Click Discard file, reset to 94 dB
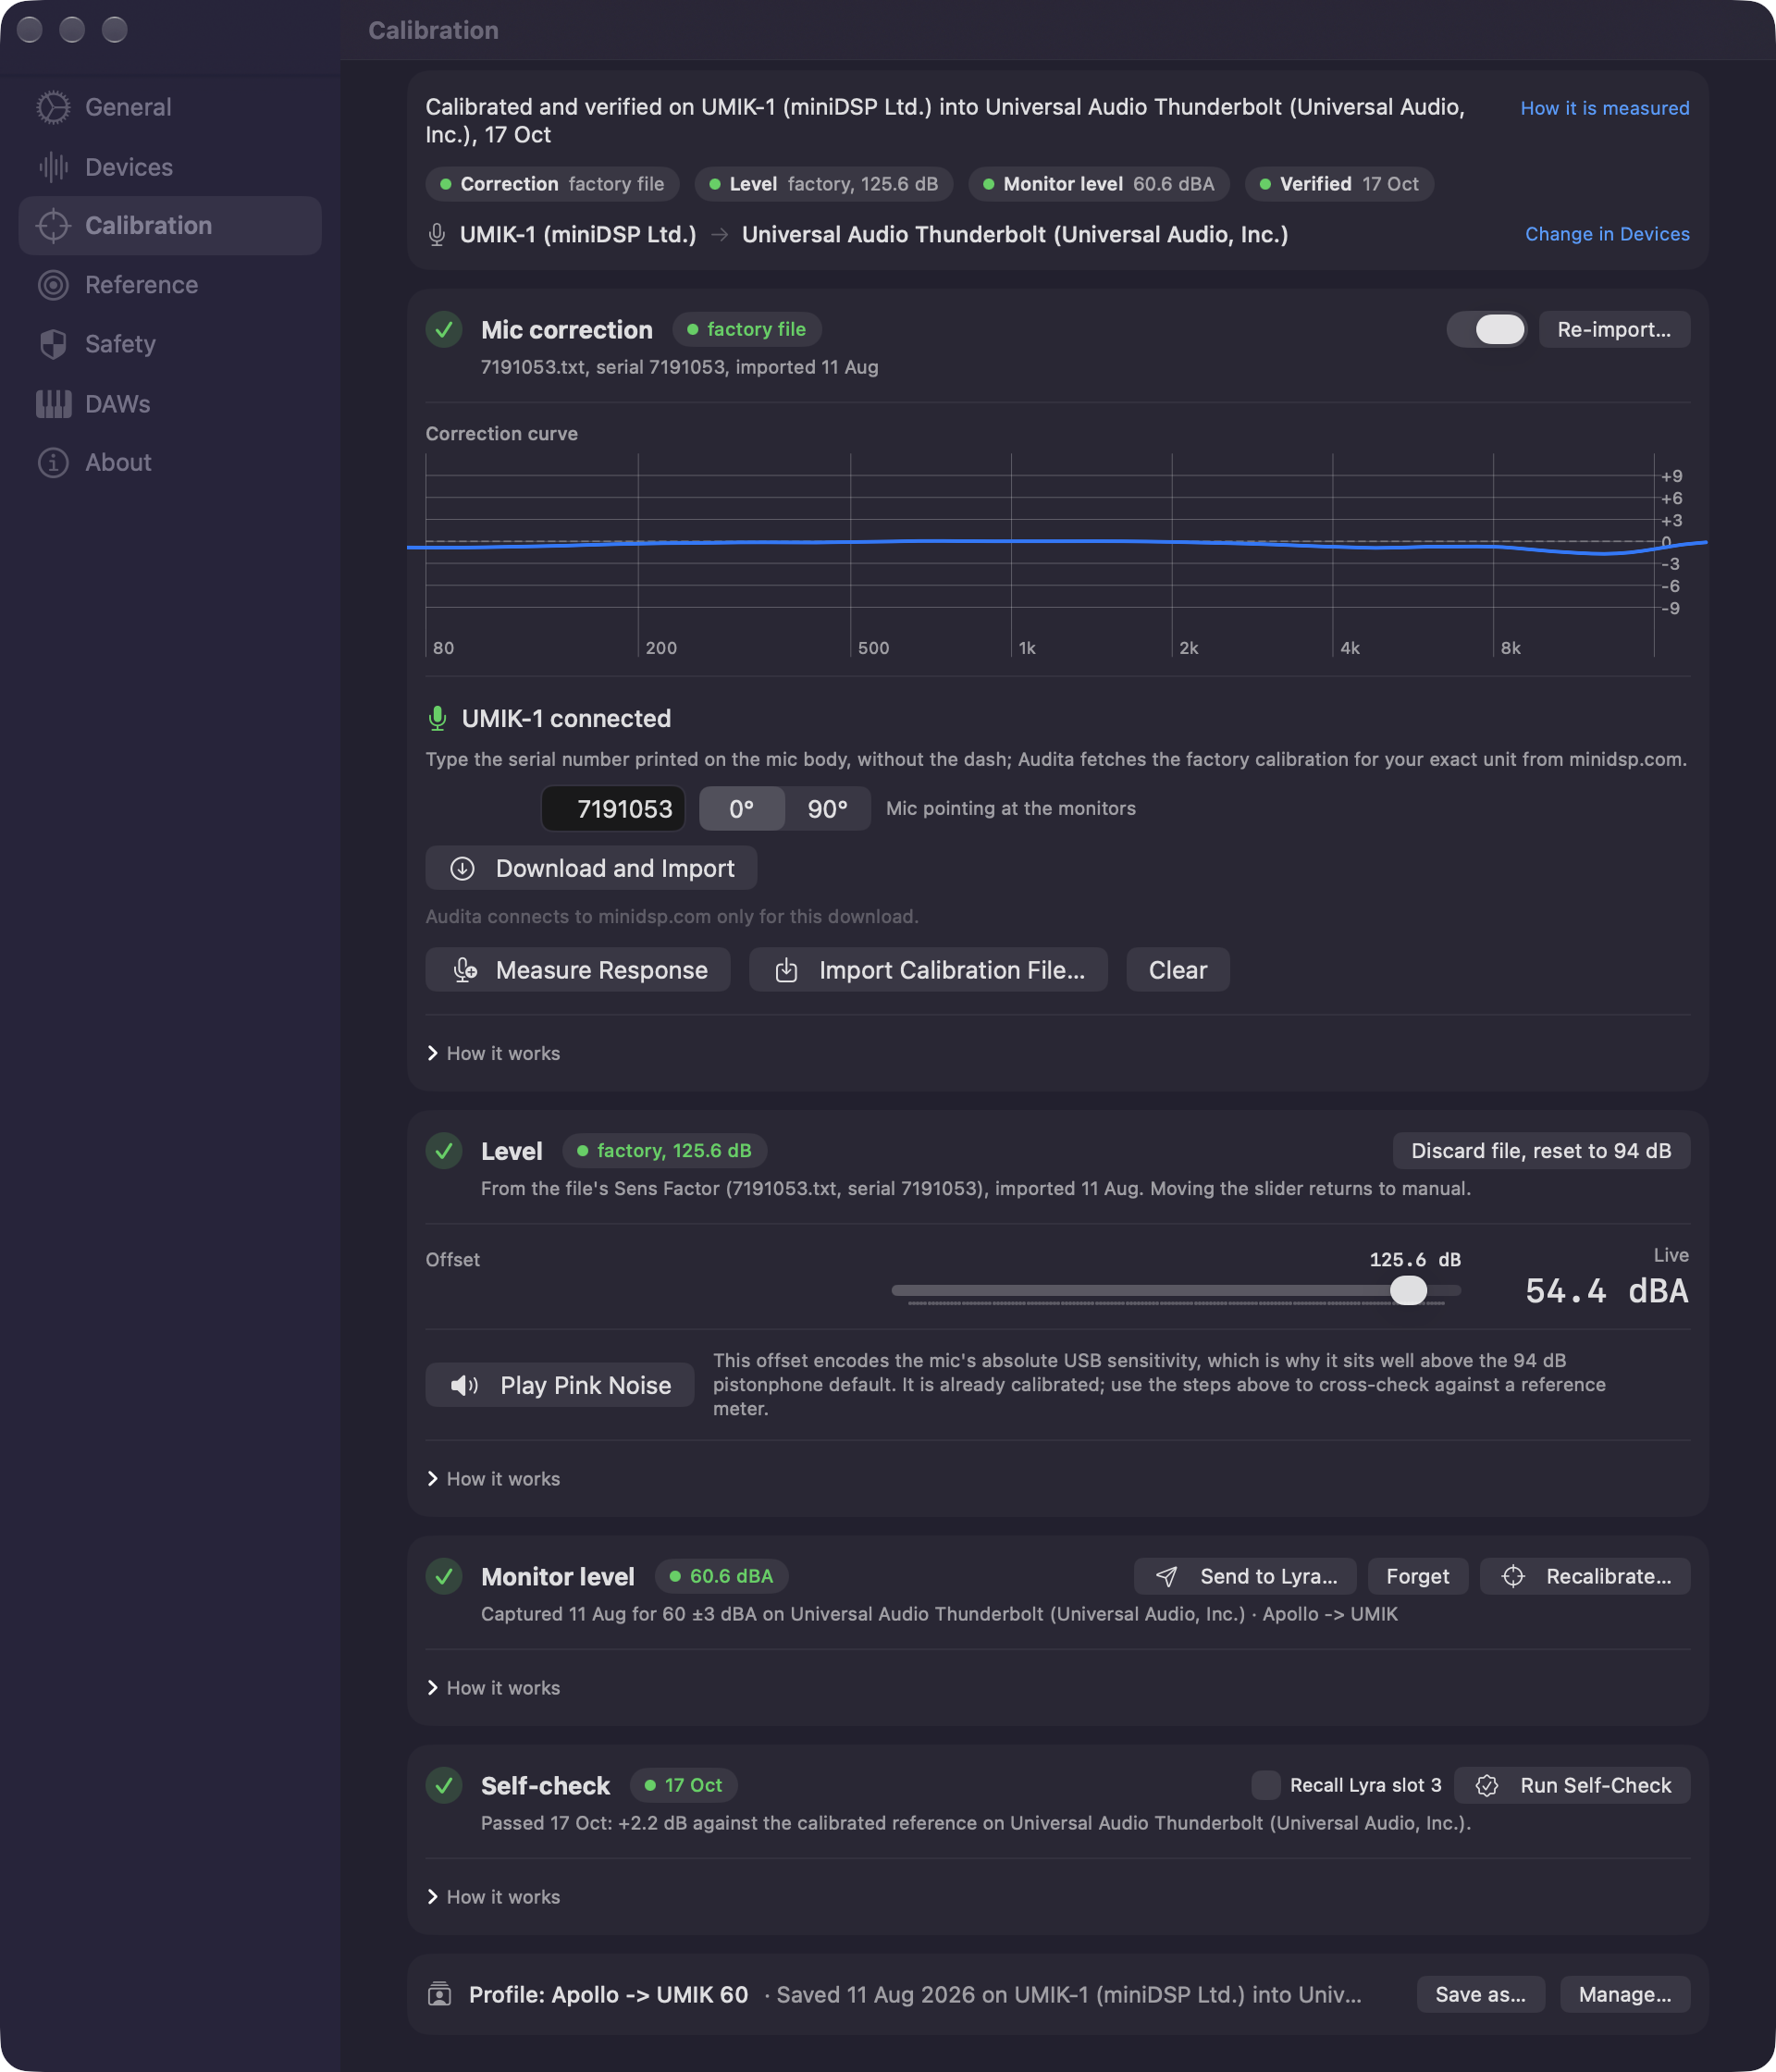1776x2072 pixels. 1541,1151
